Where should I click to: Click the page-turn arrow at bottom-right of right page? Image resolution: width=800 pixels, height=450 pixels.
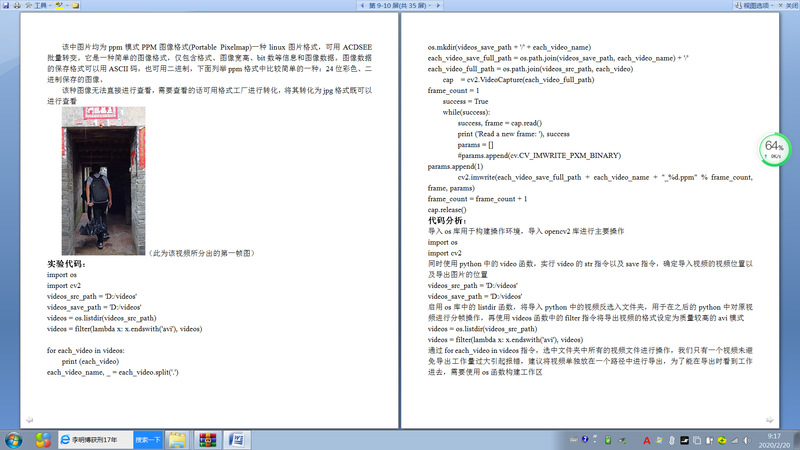[x=769, y=418]
